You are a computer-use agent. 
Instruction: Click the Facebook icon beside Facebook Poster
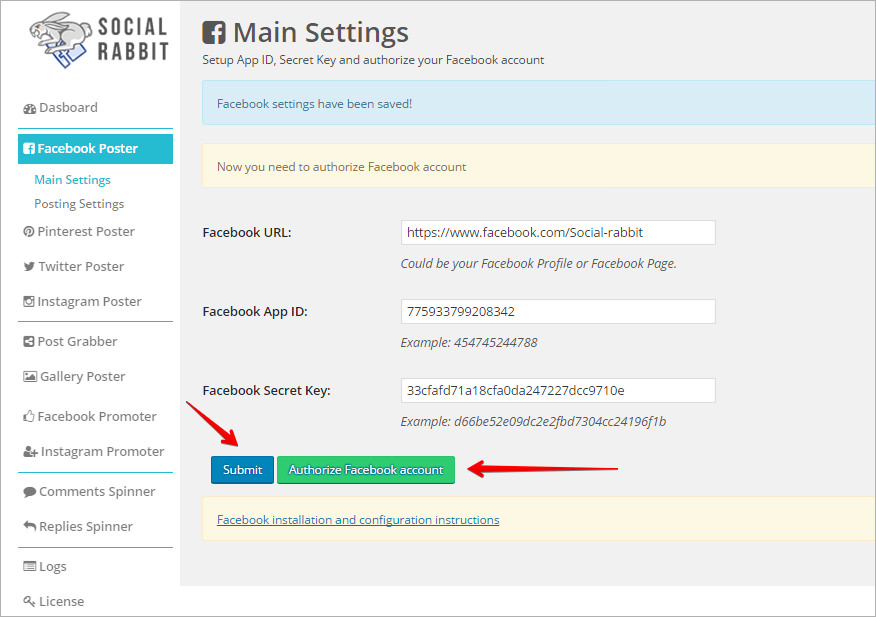pos(28,149)
